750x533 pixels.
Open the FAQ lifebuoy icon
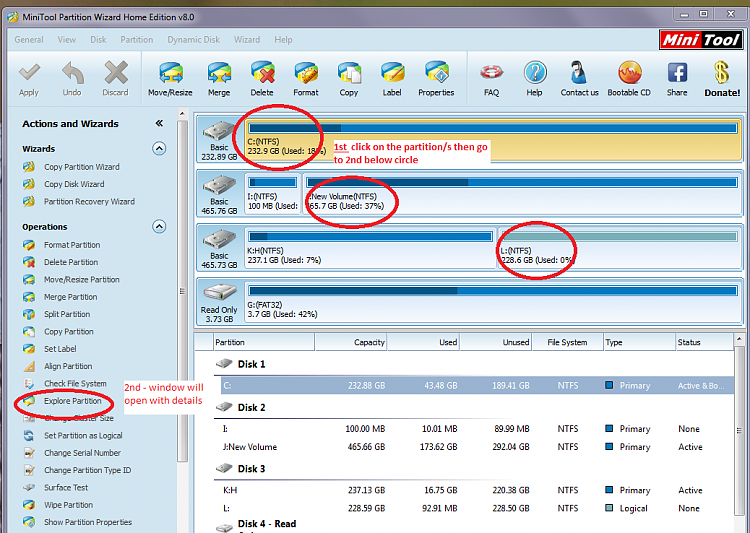492,73
